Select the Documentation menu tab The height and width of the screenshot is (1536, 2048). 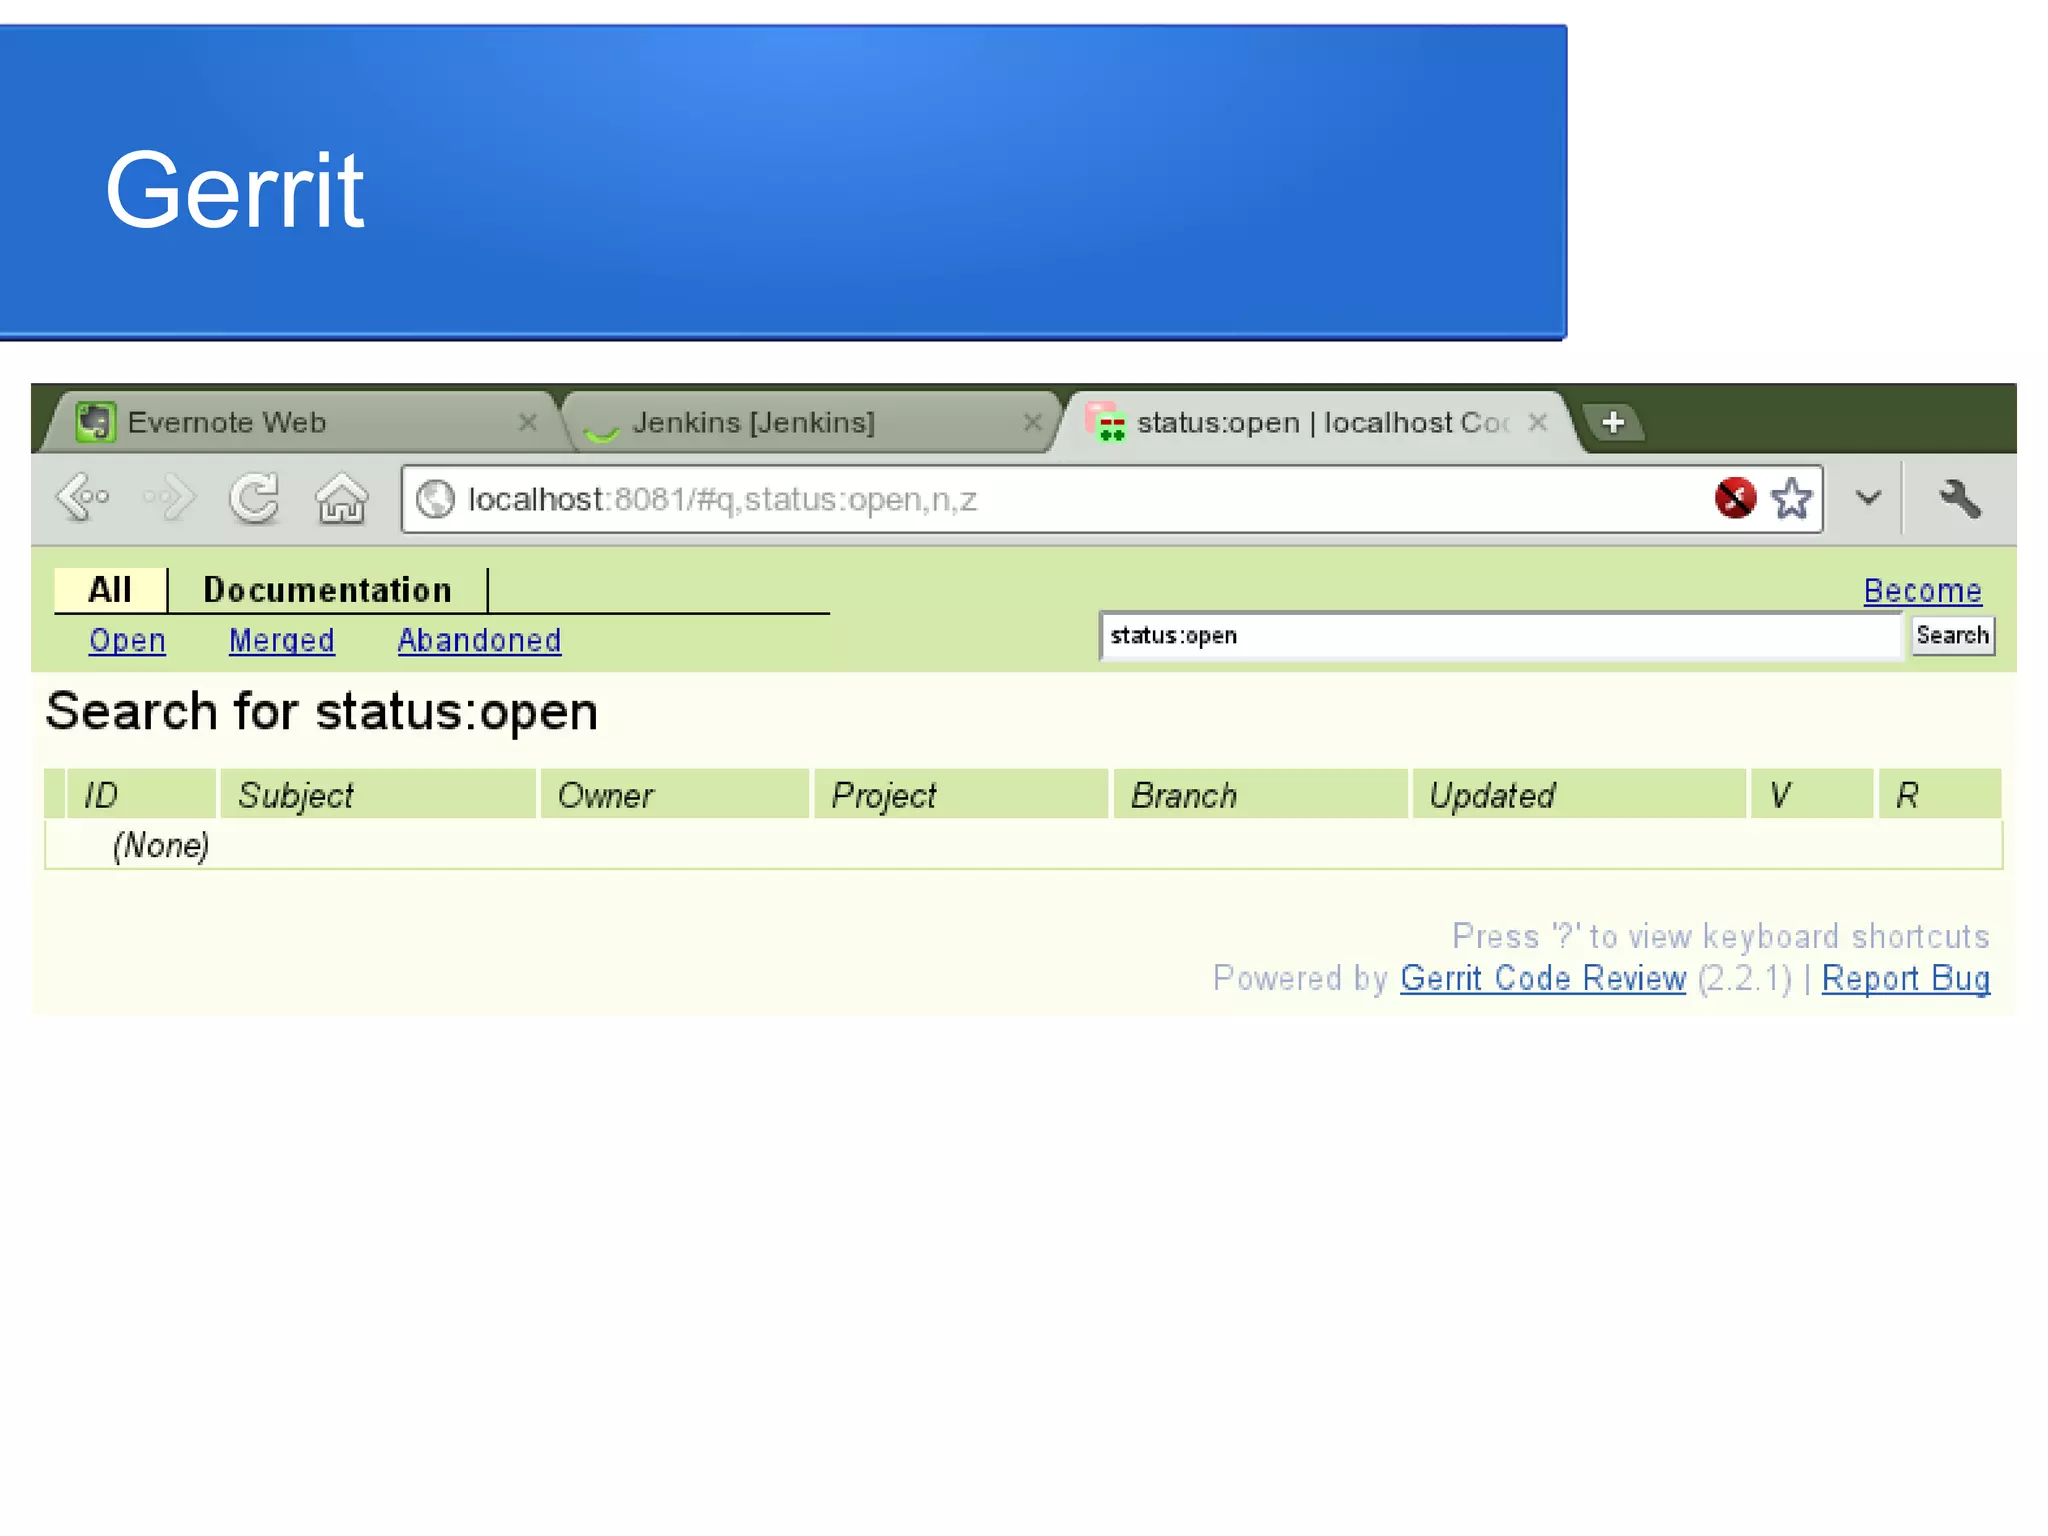tap(327, 590)
